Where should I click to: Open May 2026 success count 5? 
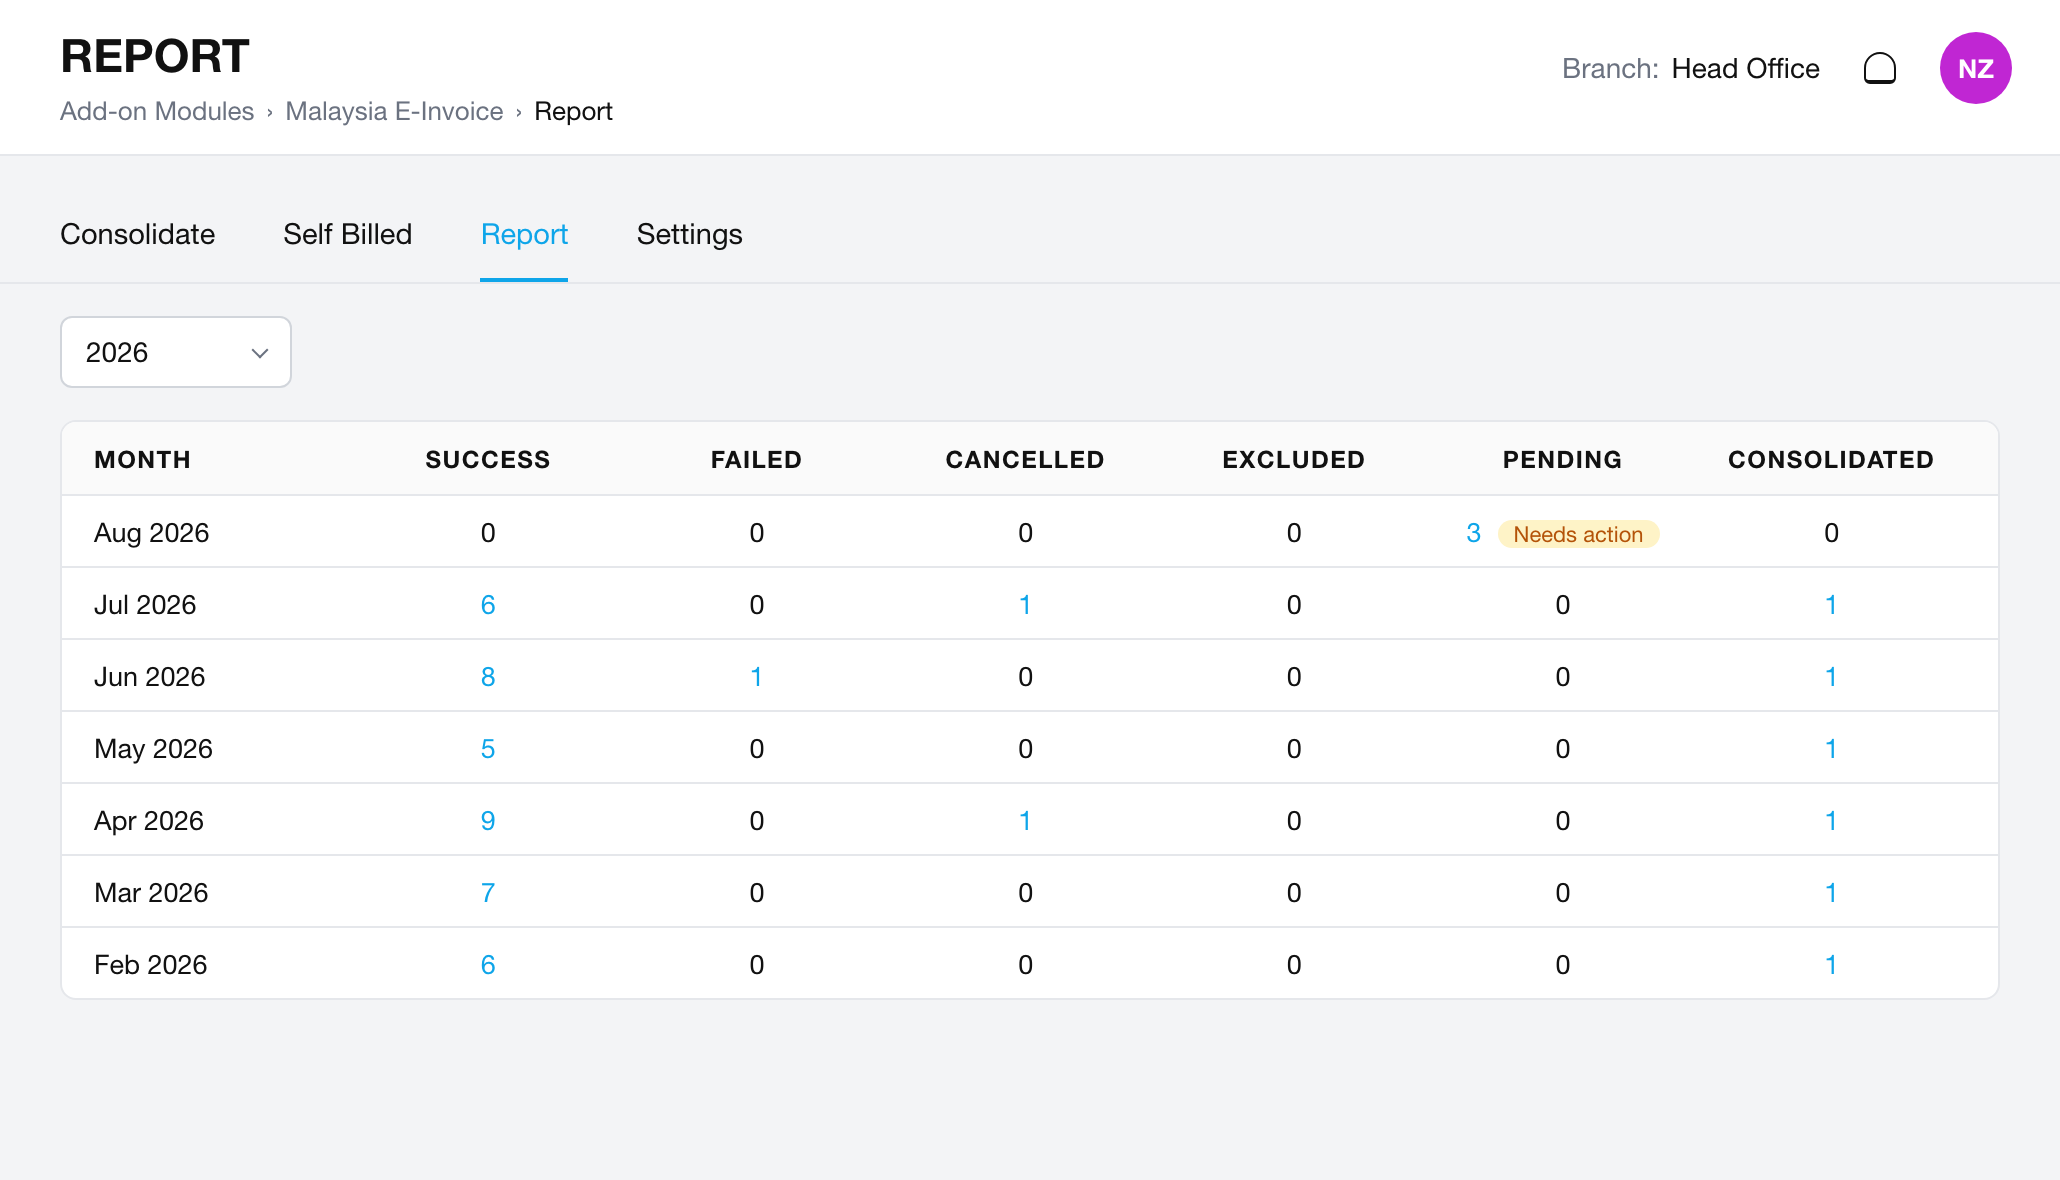[488, 749]
